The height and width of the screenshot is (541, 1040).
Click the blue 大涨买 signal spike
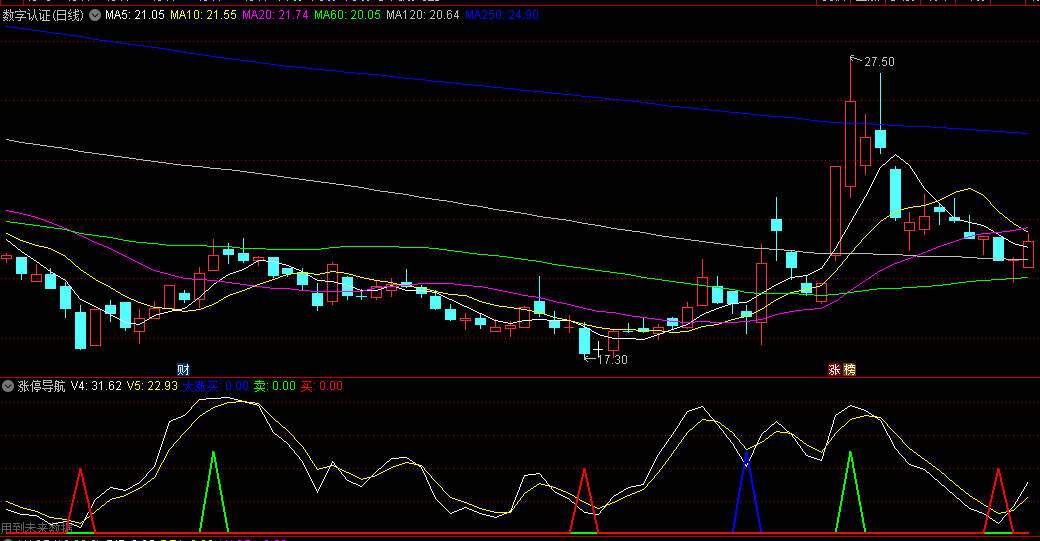[x=747, y=492]
